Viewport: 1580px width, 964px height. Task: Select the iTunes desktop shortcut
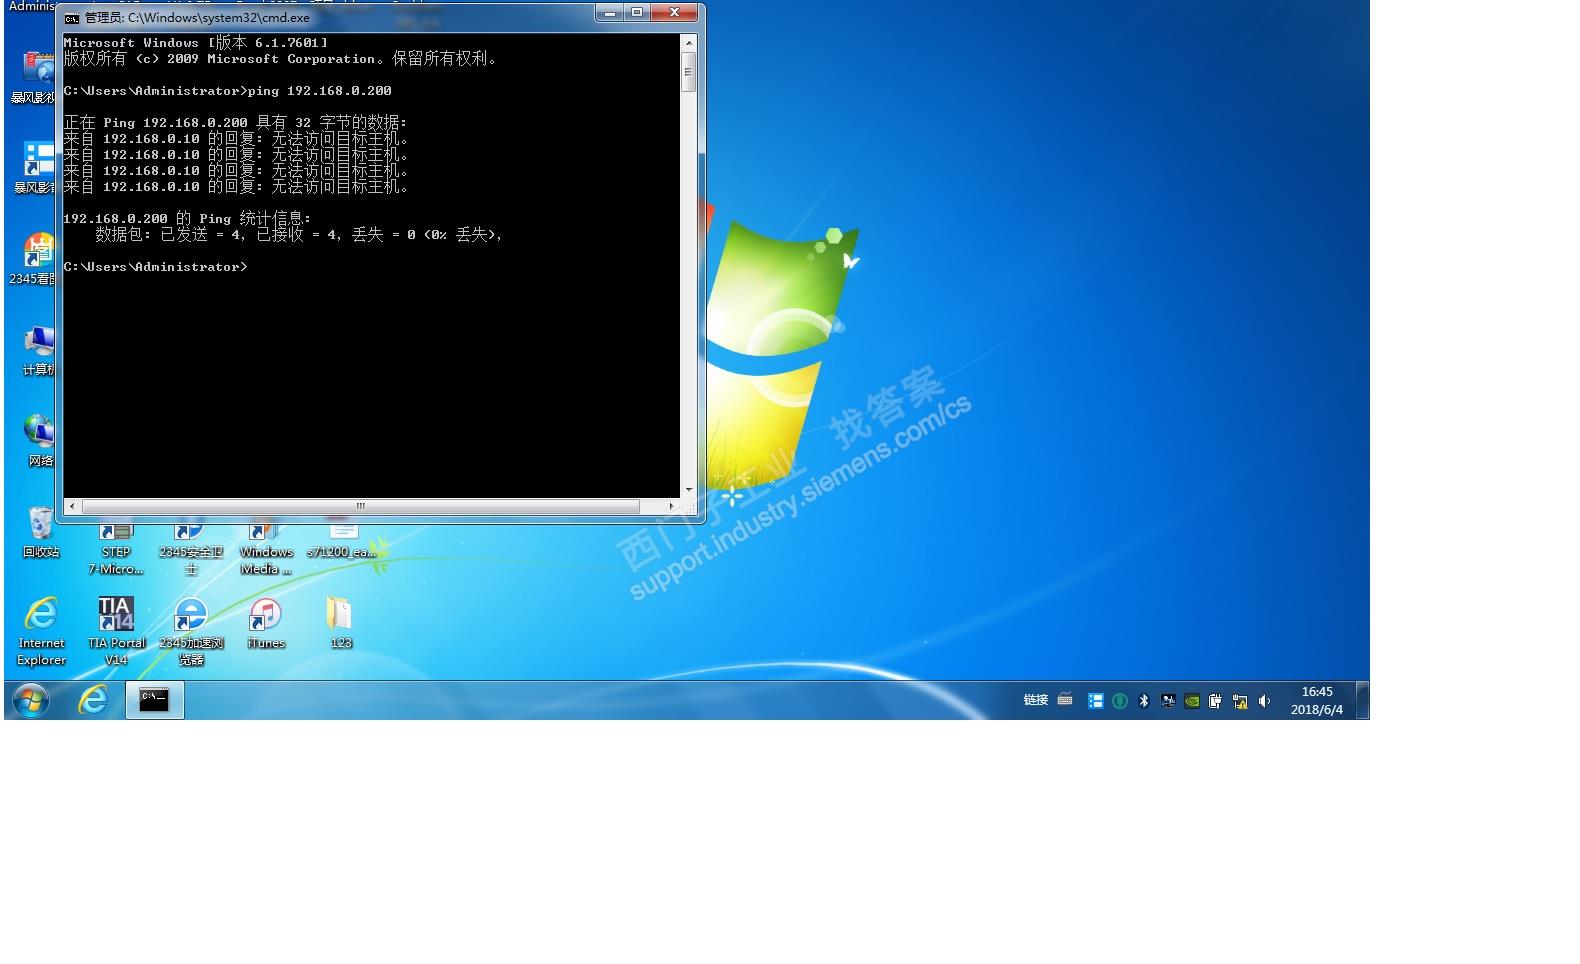[266, 624]
